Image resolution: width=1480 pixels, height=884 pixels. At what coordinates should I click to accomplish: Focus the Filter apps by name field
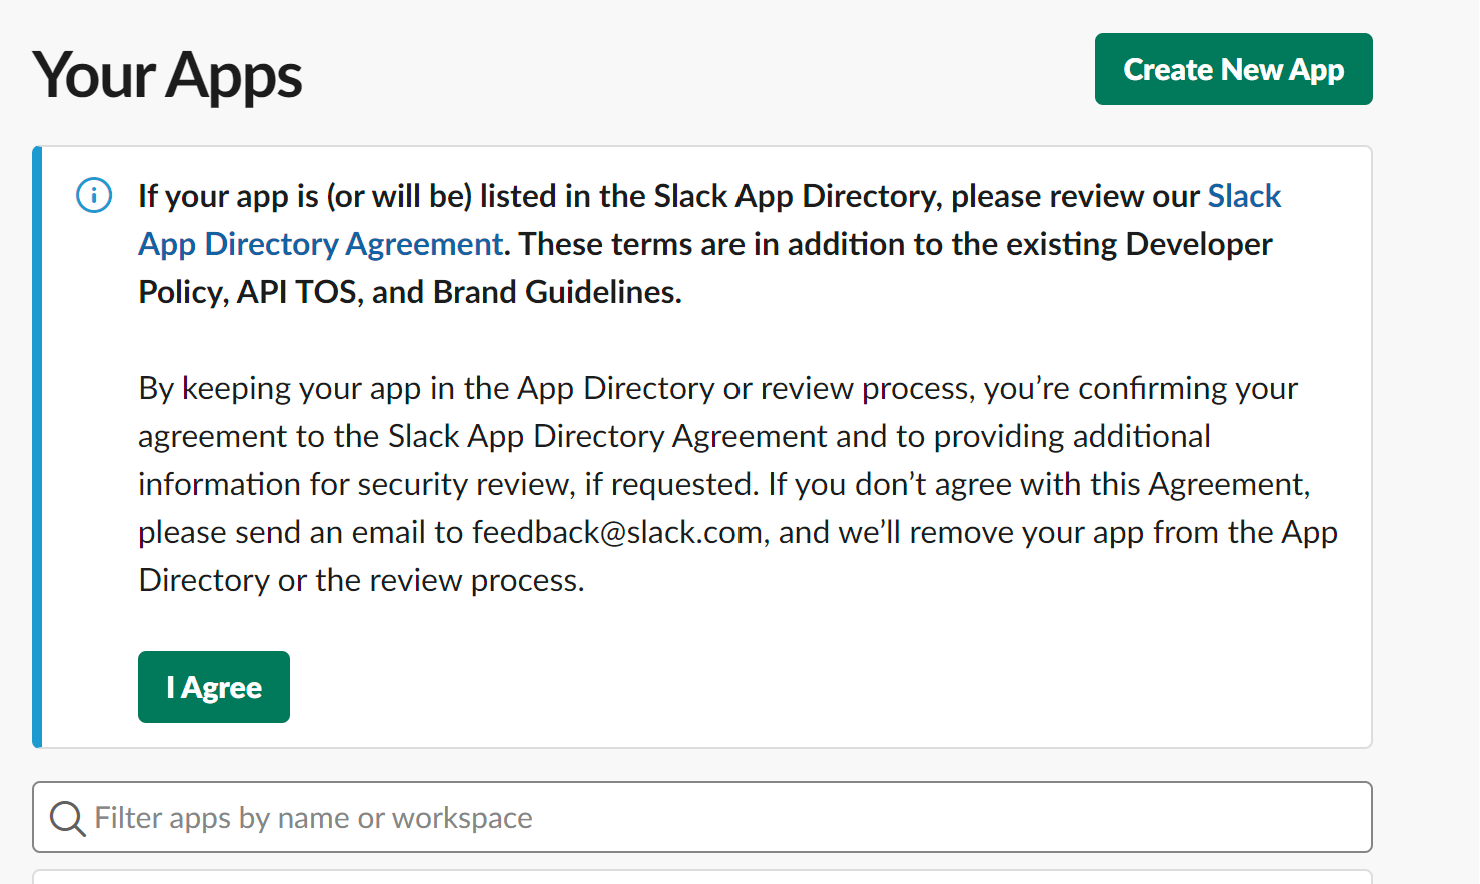click(x=702, y=817)
